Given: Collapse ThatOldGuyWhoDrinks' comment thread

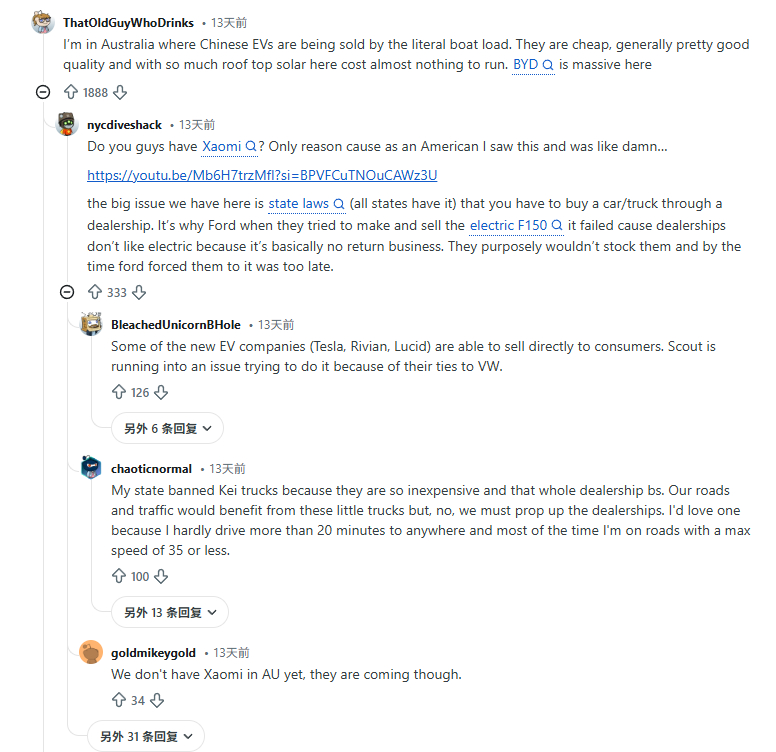Looking at the screenshot, I should (x=43, y=92).
